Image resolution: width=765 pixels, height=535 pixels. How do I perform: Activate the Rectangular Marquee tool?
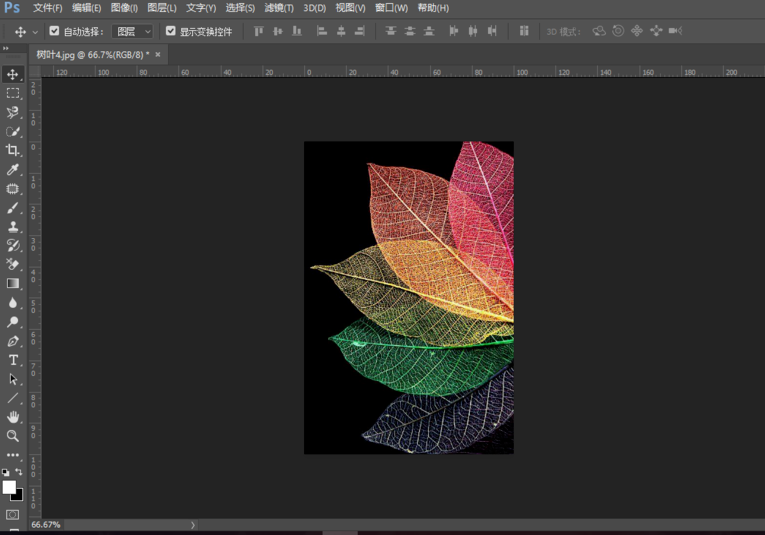click(13, 93)
